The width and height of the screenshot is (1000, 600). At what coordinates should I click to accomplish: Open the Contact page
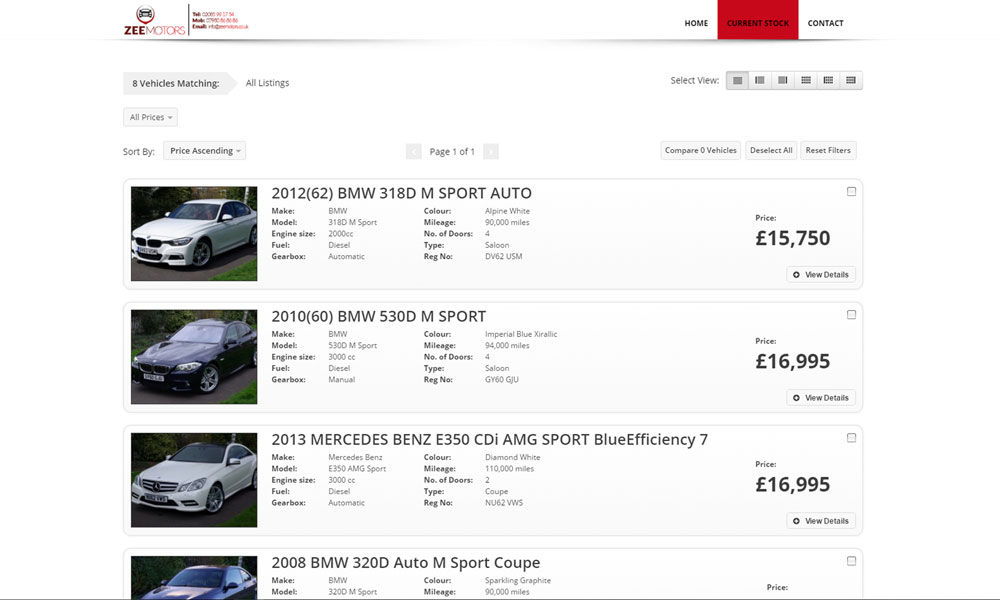(825, 23)
